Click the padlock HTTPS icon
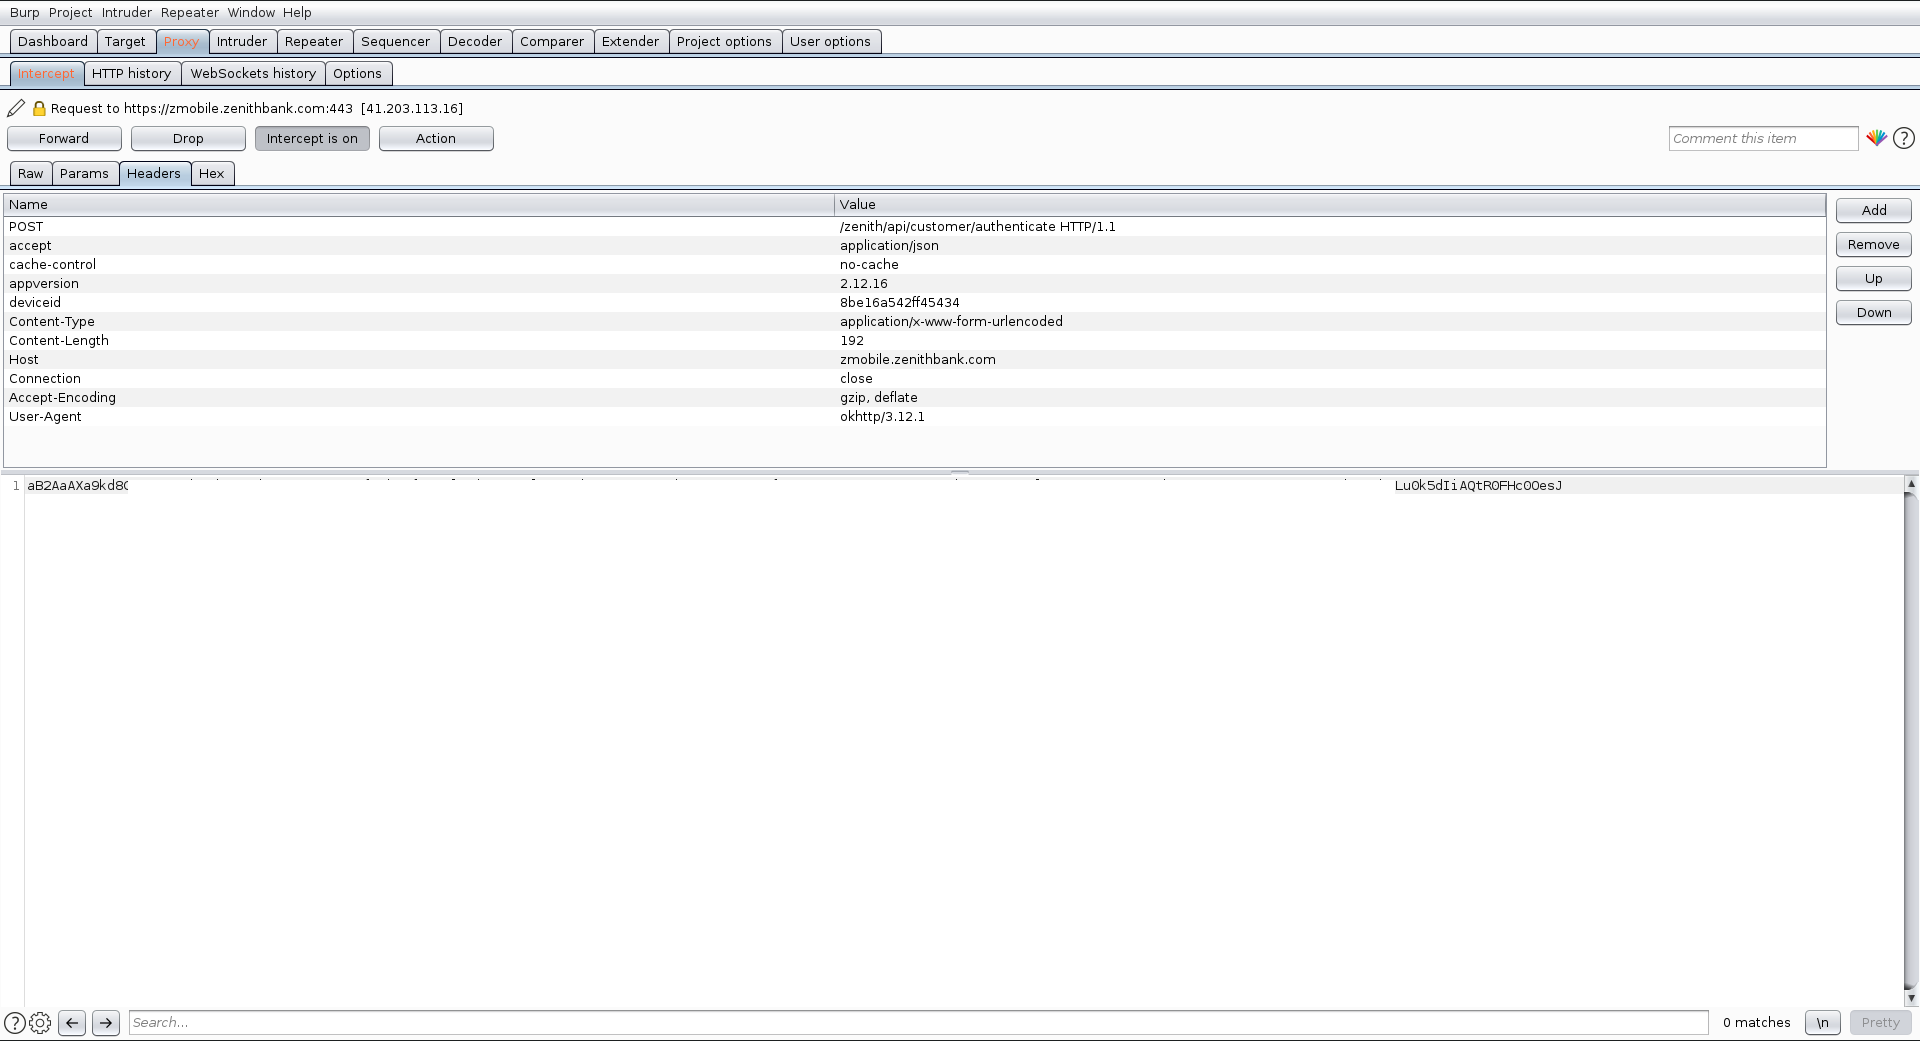 (x=39, y=108)
